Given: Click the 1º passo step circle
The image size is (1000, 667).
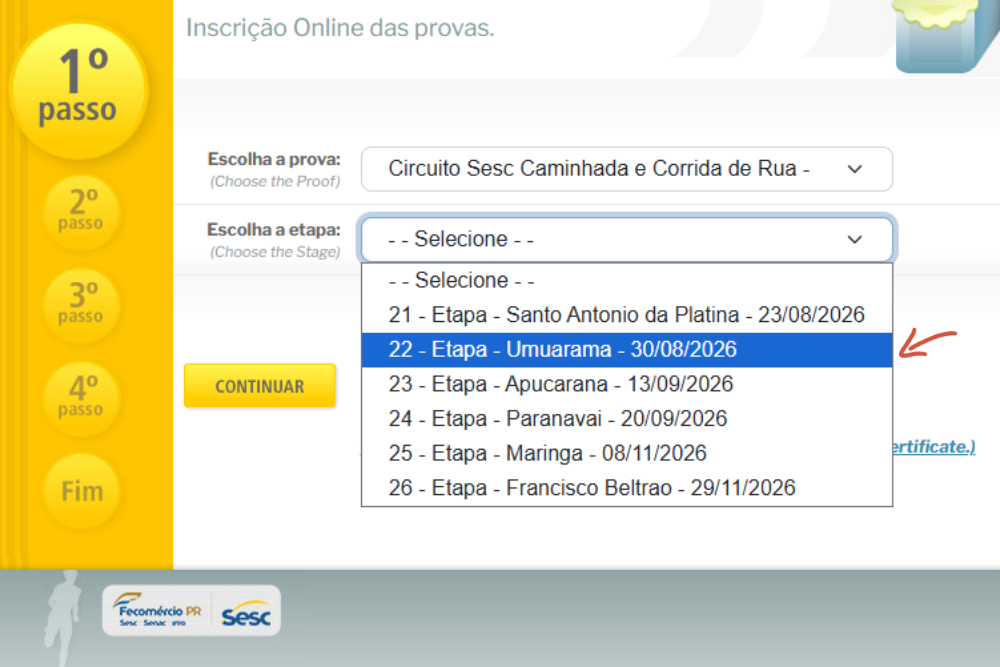Looking at the screenshot, I should point(79,90).
